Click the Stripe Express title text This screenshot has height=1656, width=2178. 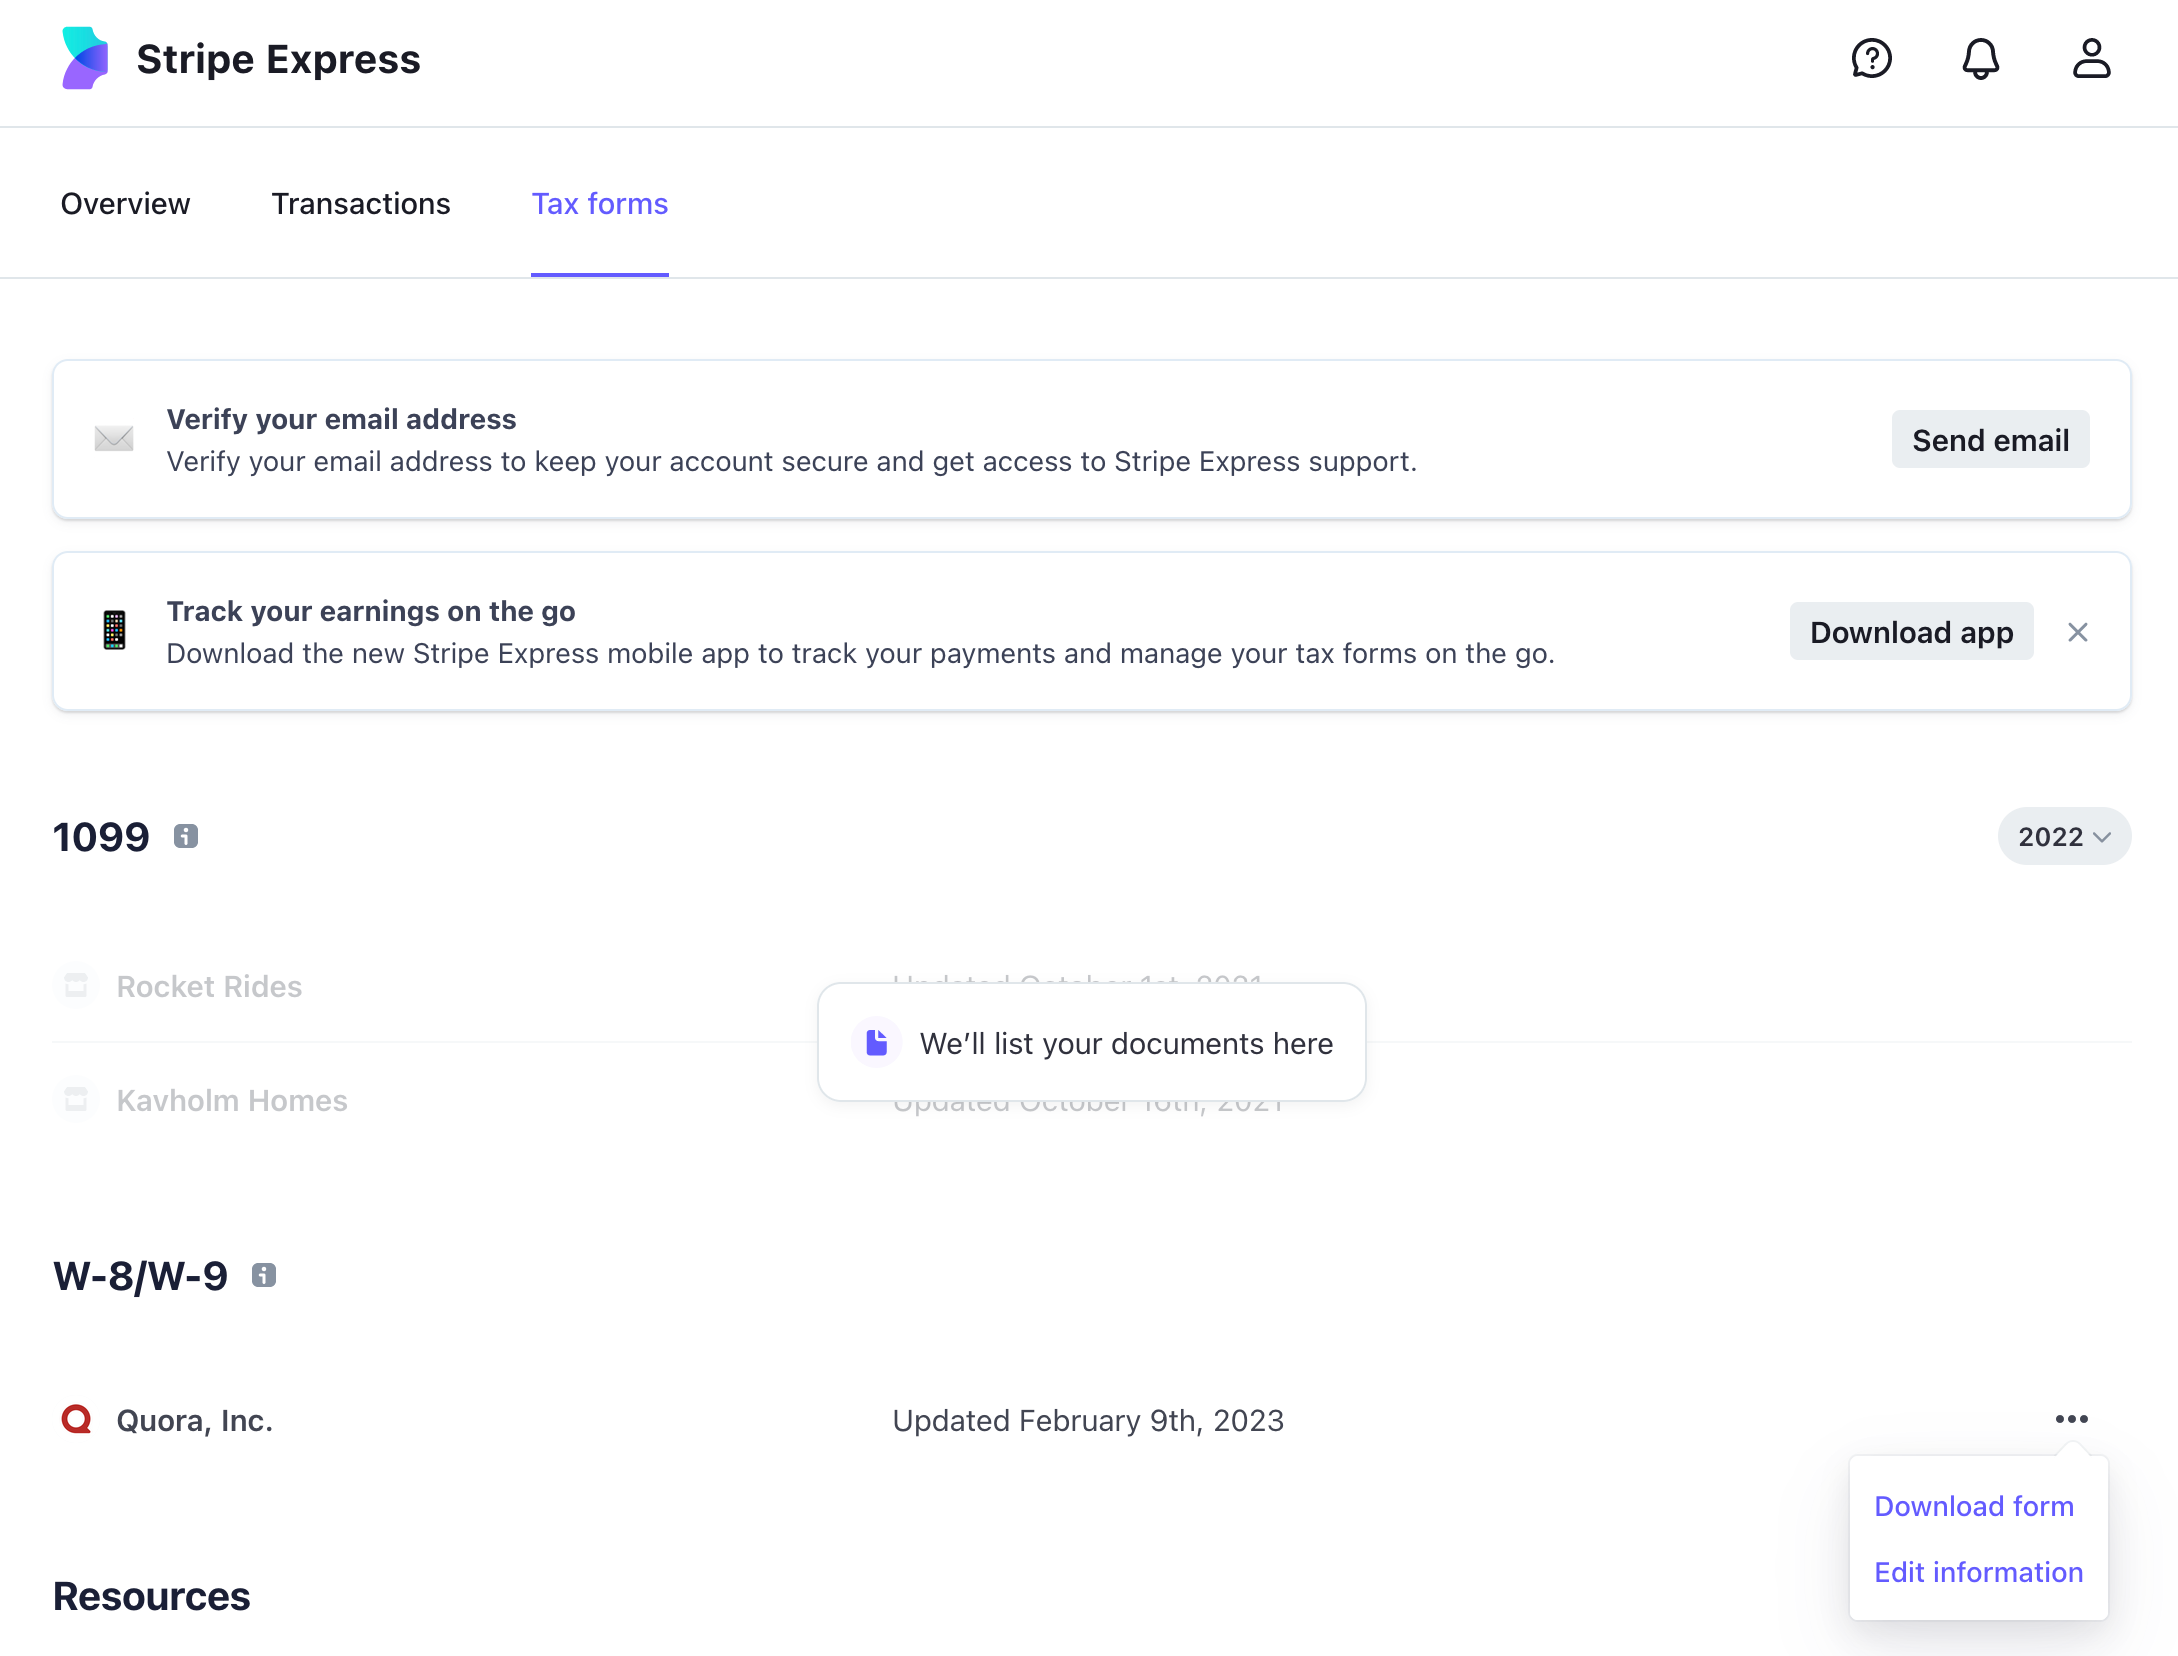tap(279, 59)
